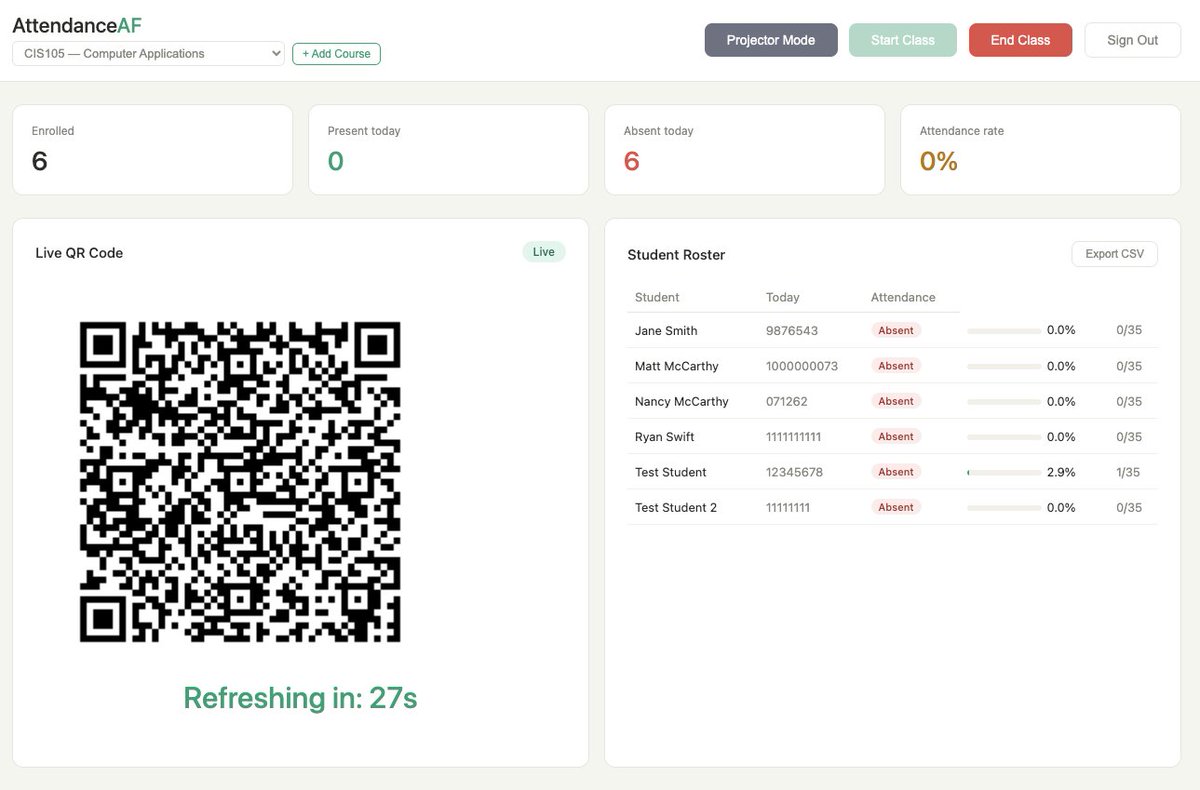Click the Student Roster heading
The image size is (1200, 790).
point(676,255)
